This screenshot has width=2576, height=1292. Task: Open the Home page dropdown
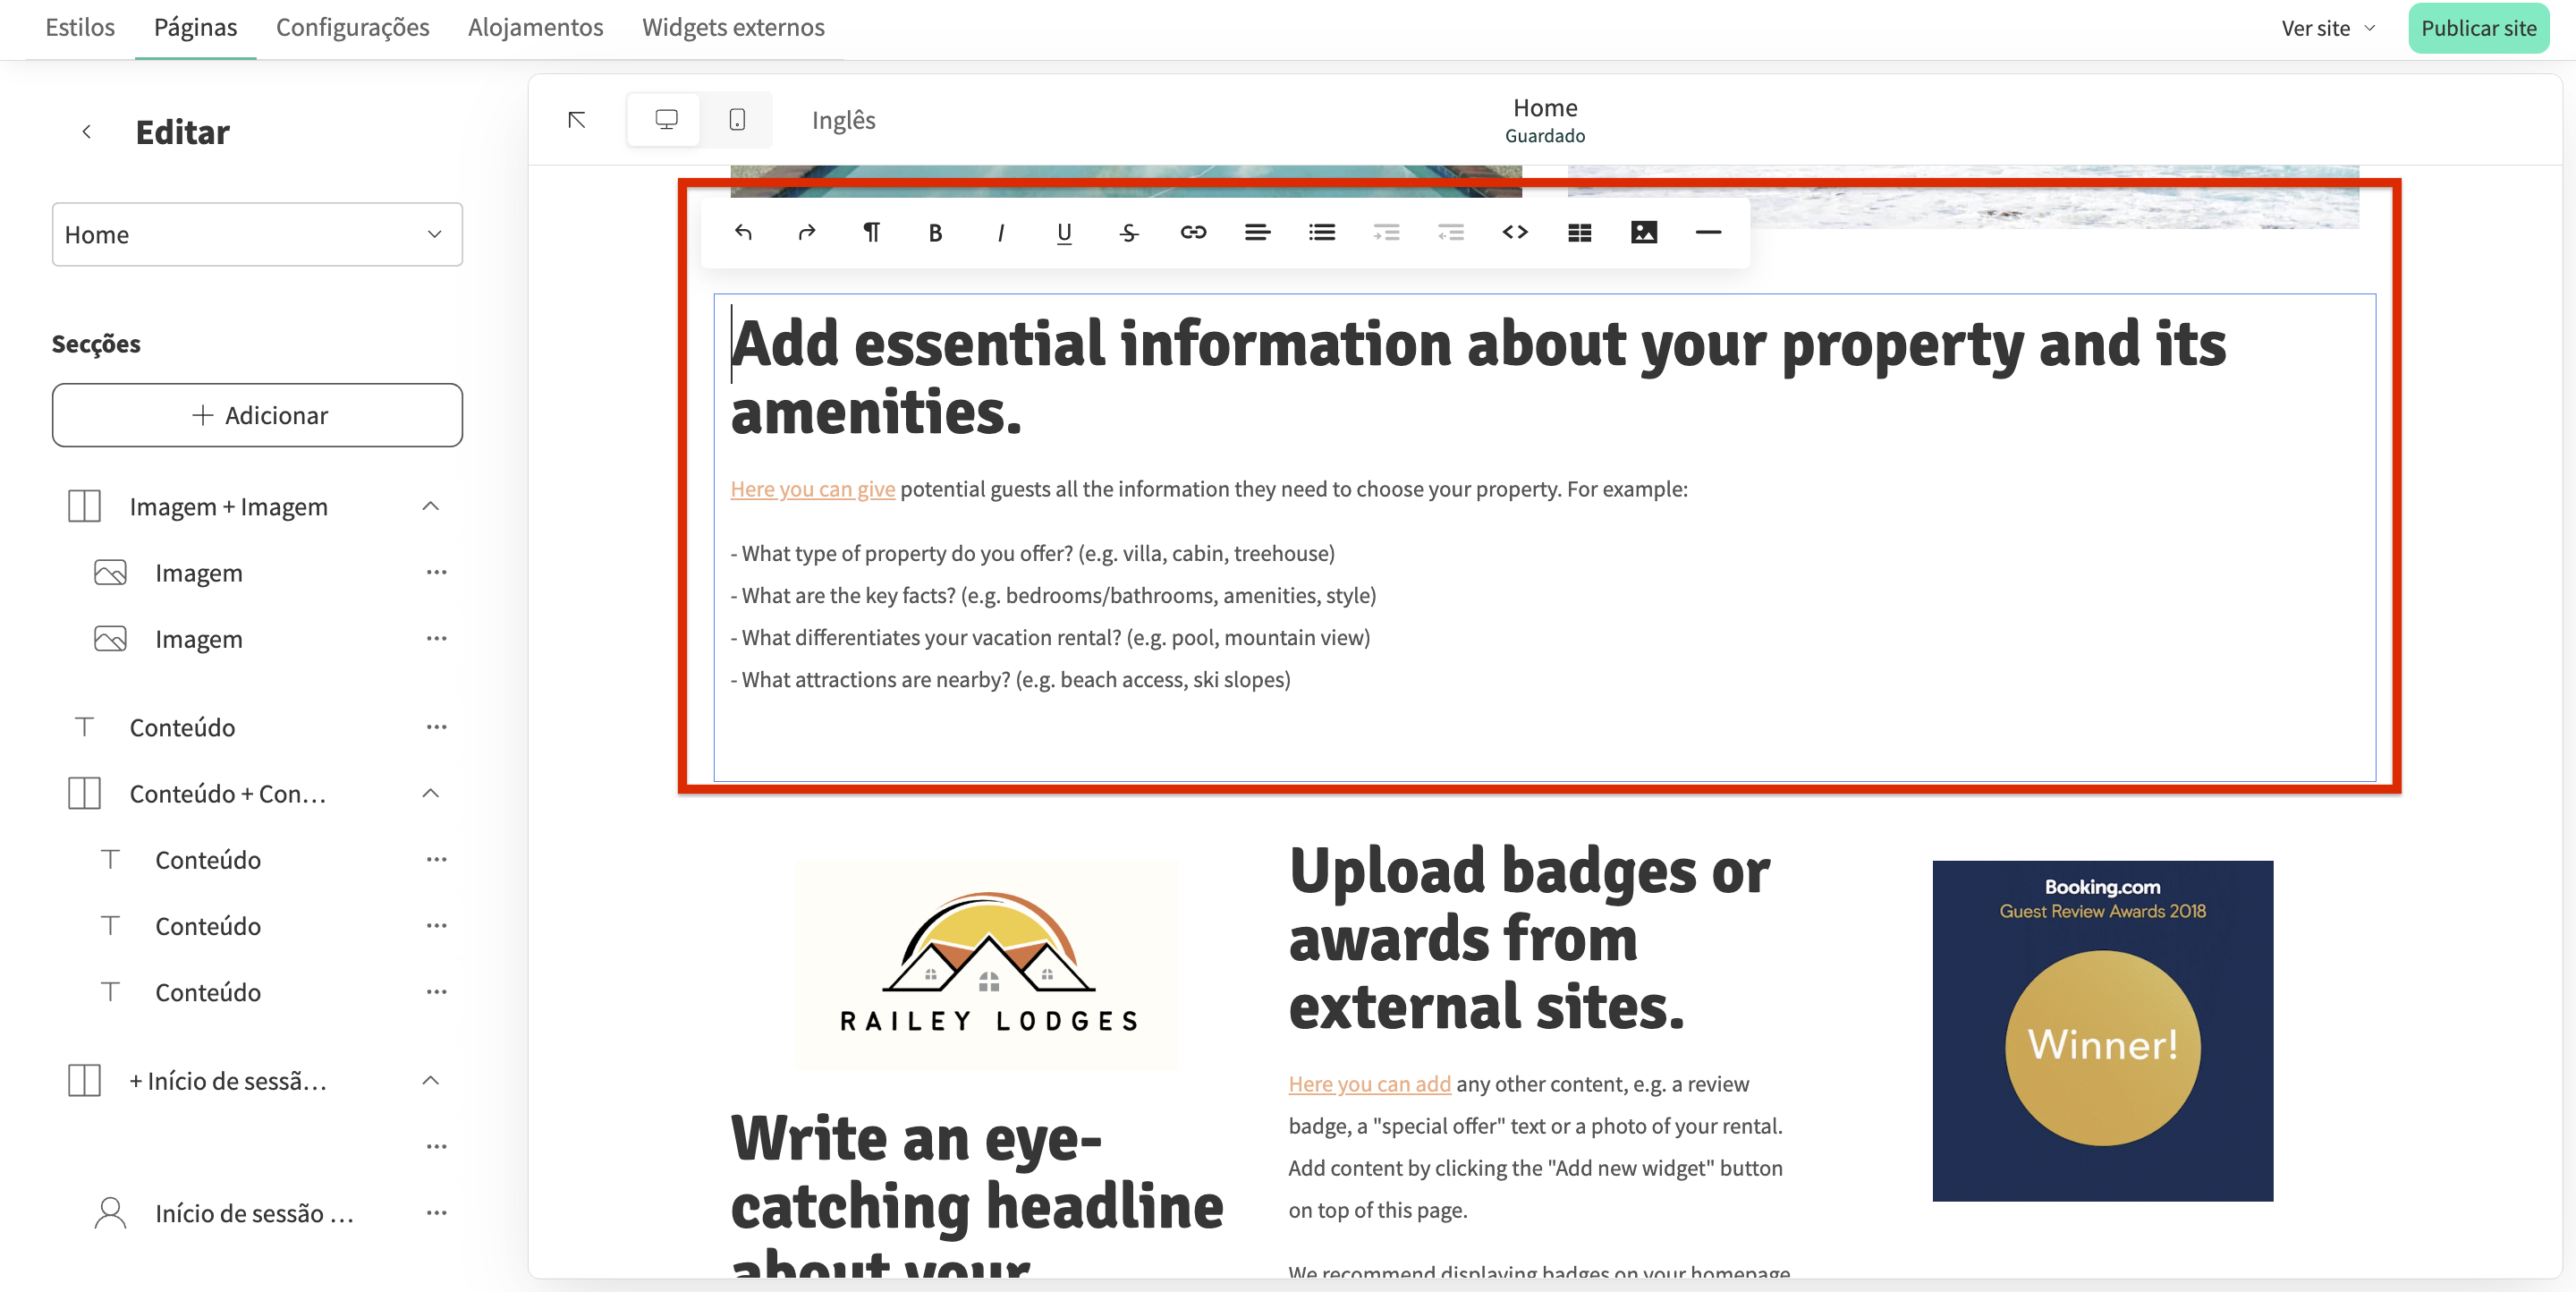[x=257, y=235]
